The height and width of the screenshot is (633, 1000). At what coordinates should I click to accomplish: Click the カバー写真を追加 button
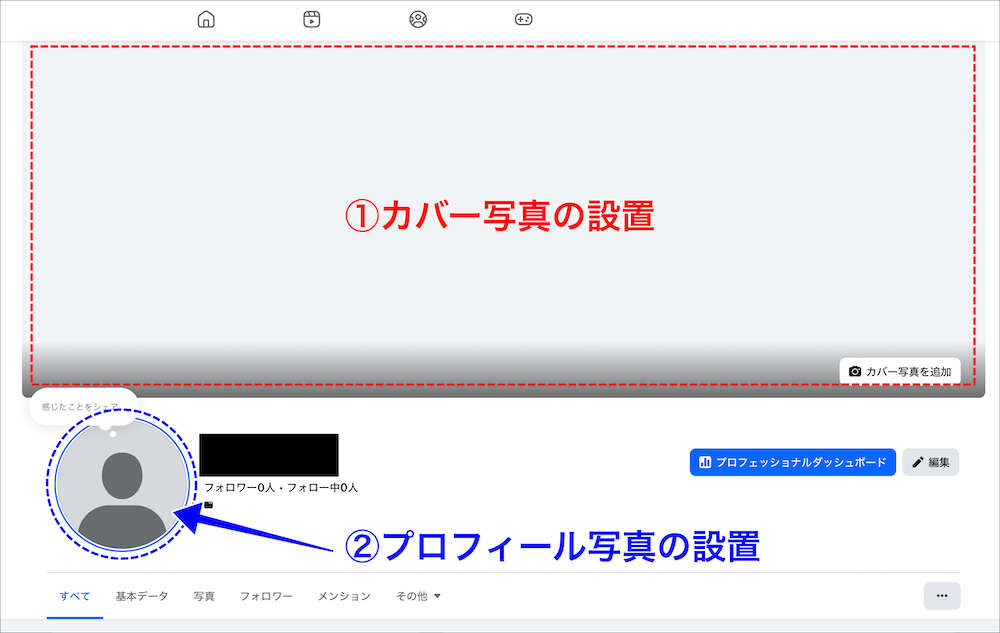(x=900, y=371)
